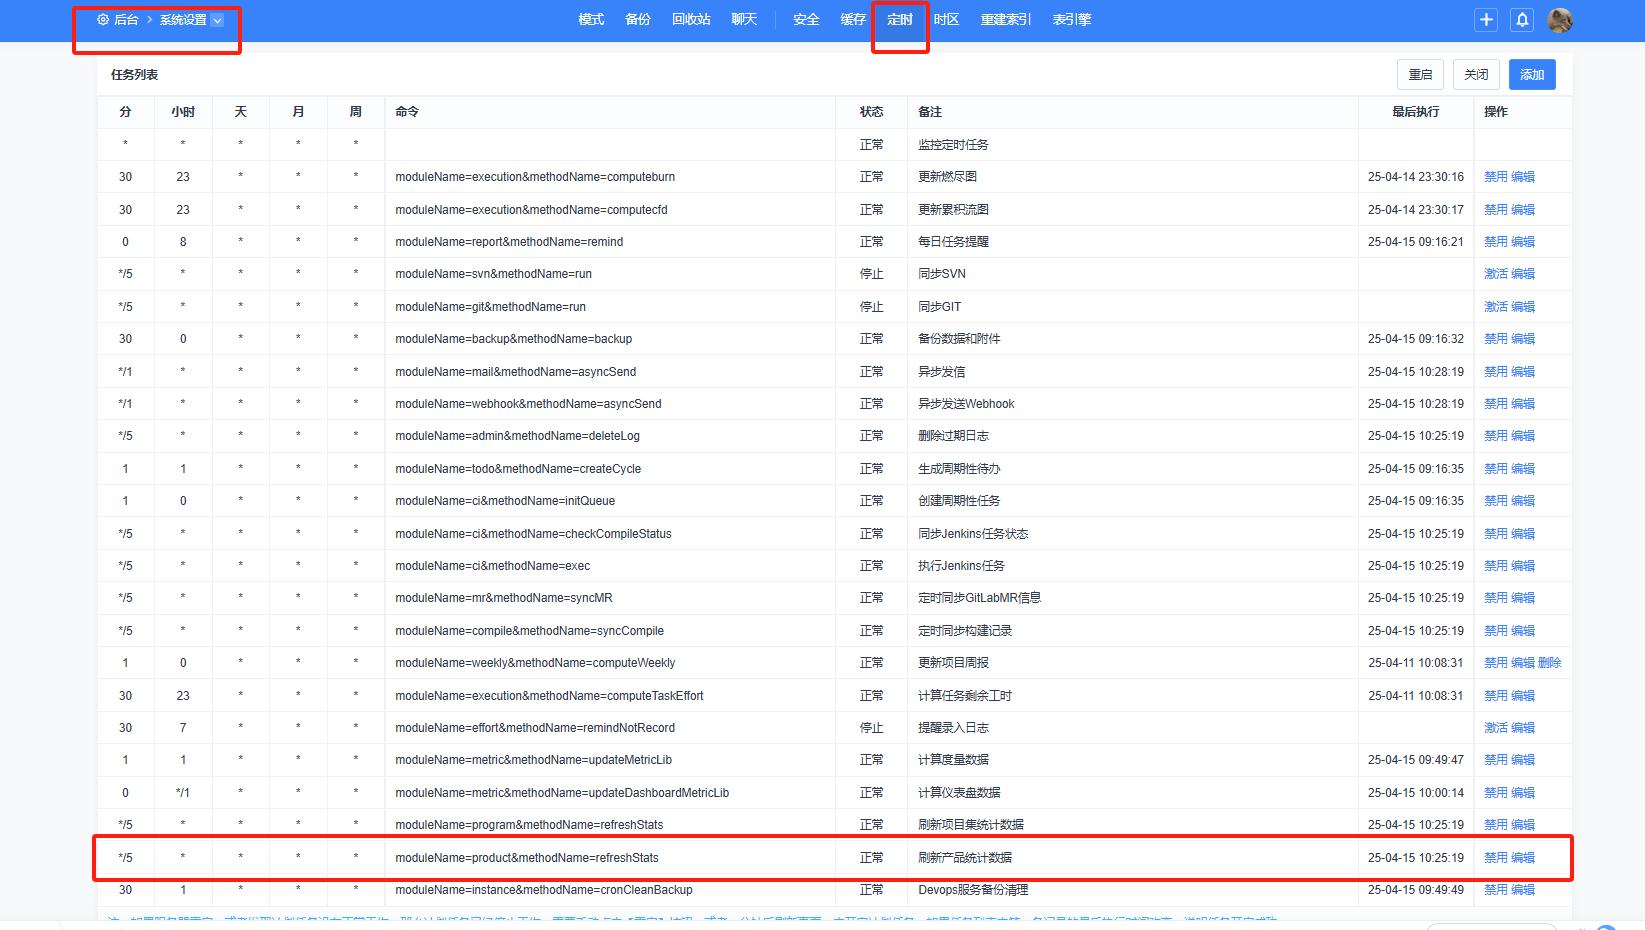Activate the 同步GIT task
The image size is (1645, 930).
point(1496,307)
